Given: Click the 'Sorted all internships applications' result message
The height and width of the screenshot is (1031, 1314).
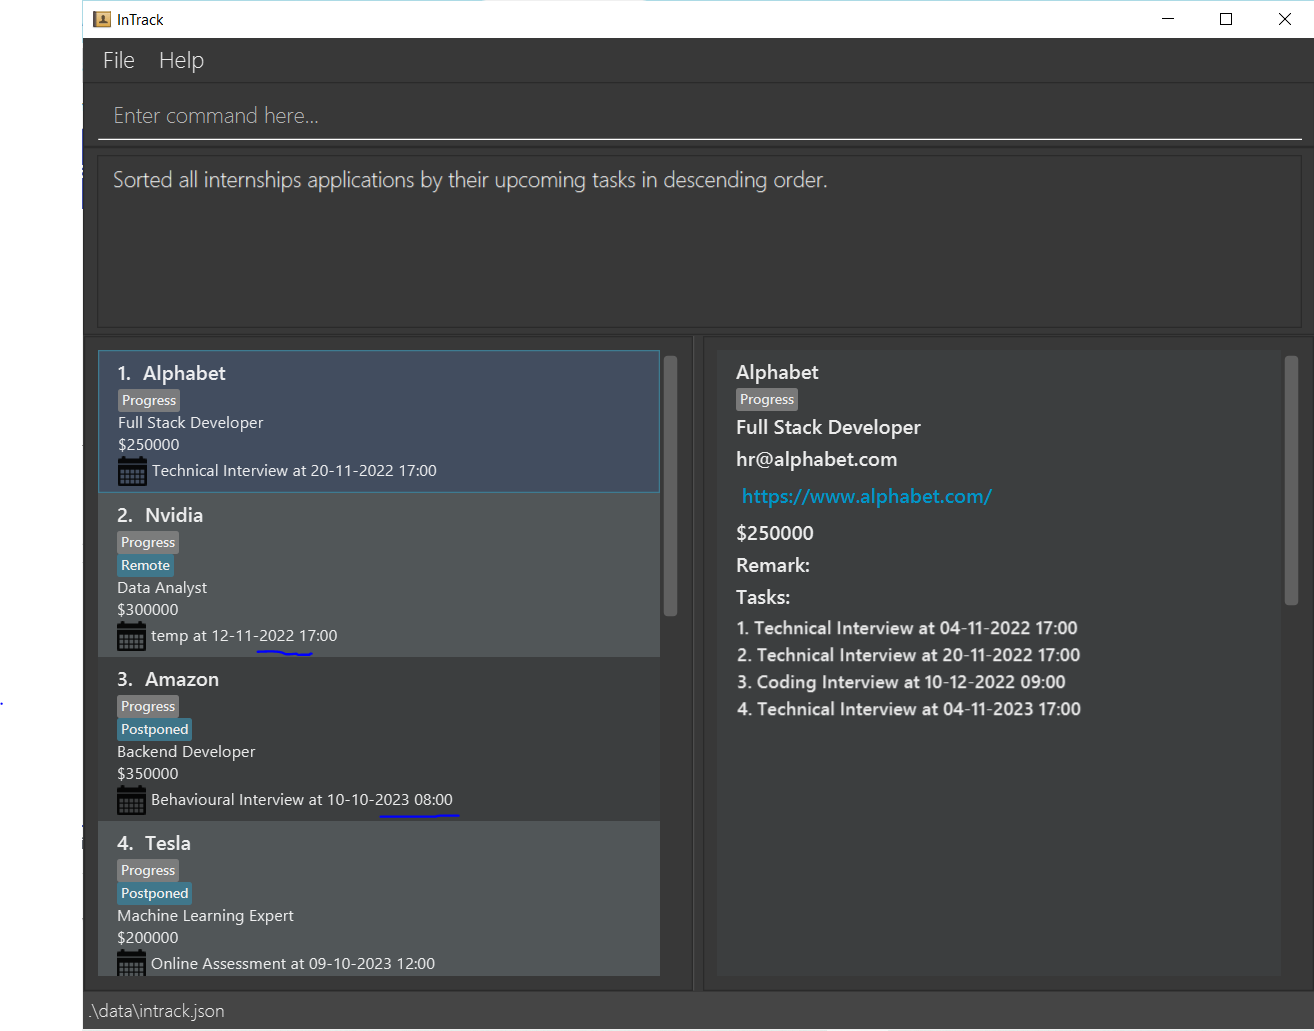Looking at the screenshot, I should [470, 180].
